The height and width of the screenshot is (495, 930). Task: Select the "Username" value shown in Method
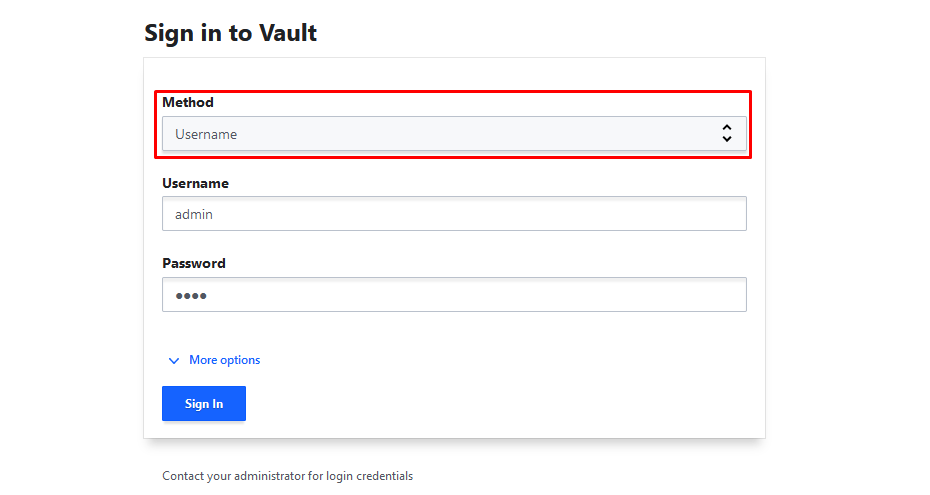click(206, 134)
